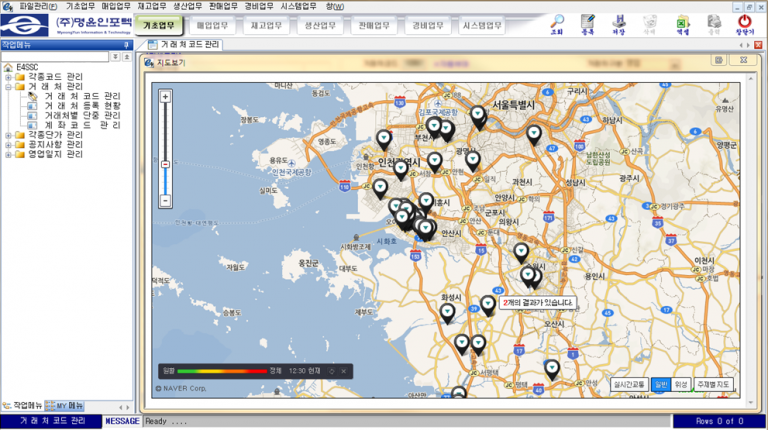Expand the 각종단가 관리 folder
The image size is (768, 430).
[x=8, y=135]
